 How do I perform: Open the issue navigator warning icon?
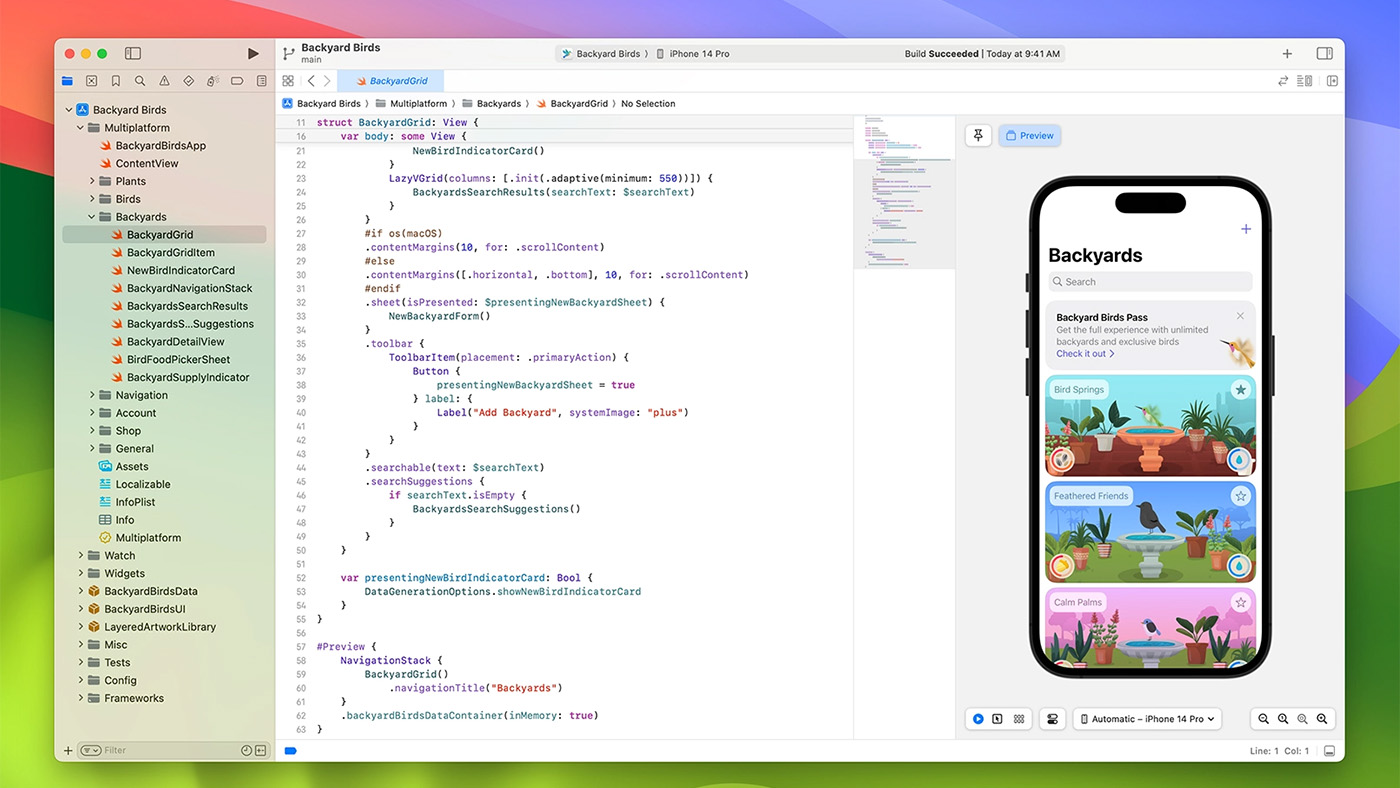tap(164, 81)
